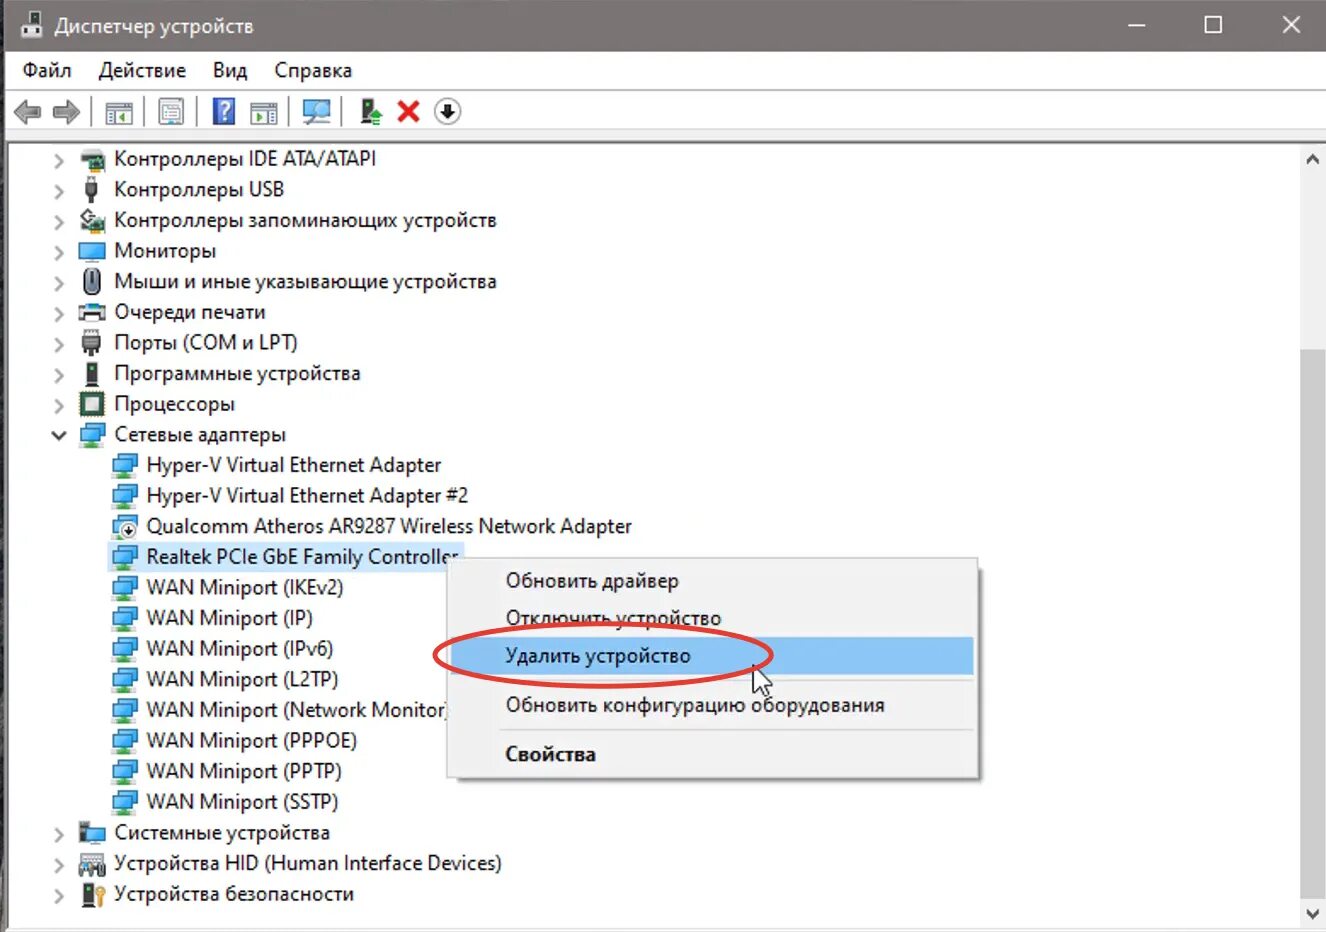Select WAN Miniport (L2TP)
Image resolution: width=1326 pixels, height=932 pixels.
click(x=242, y=680)
